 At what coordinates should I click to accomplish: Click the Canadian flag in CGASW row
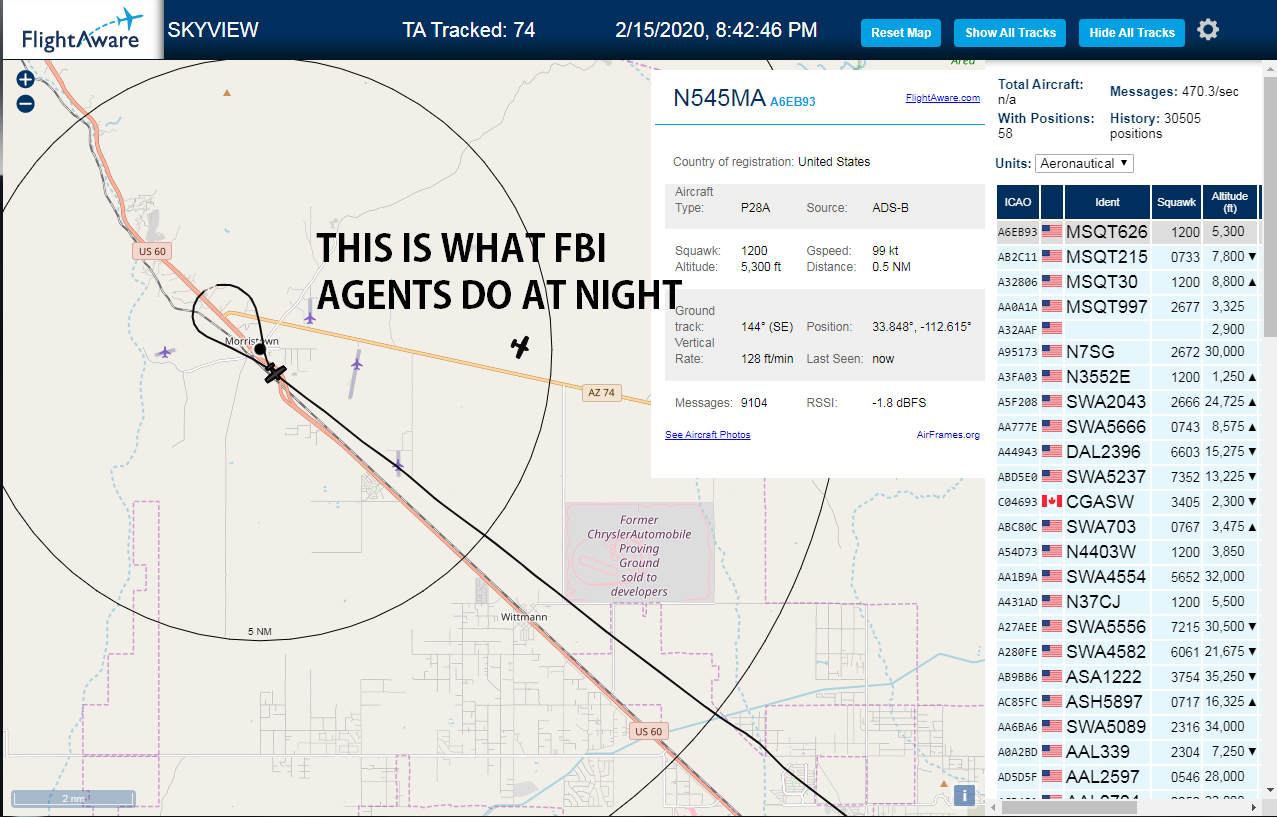pyautogui.click(x=1051, y=501)
